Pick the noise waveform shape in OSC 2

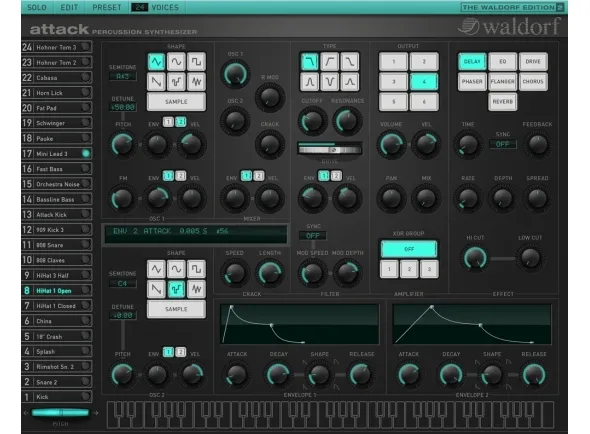(196, 289)
